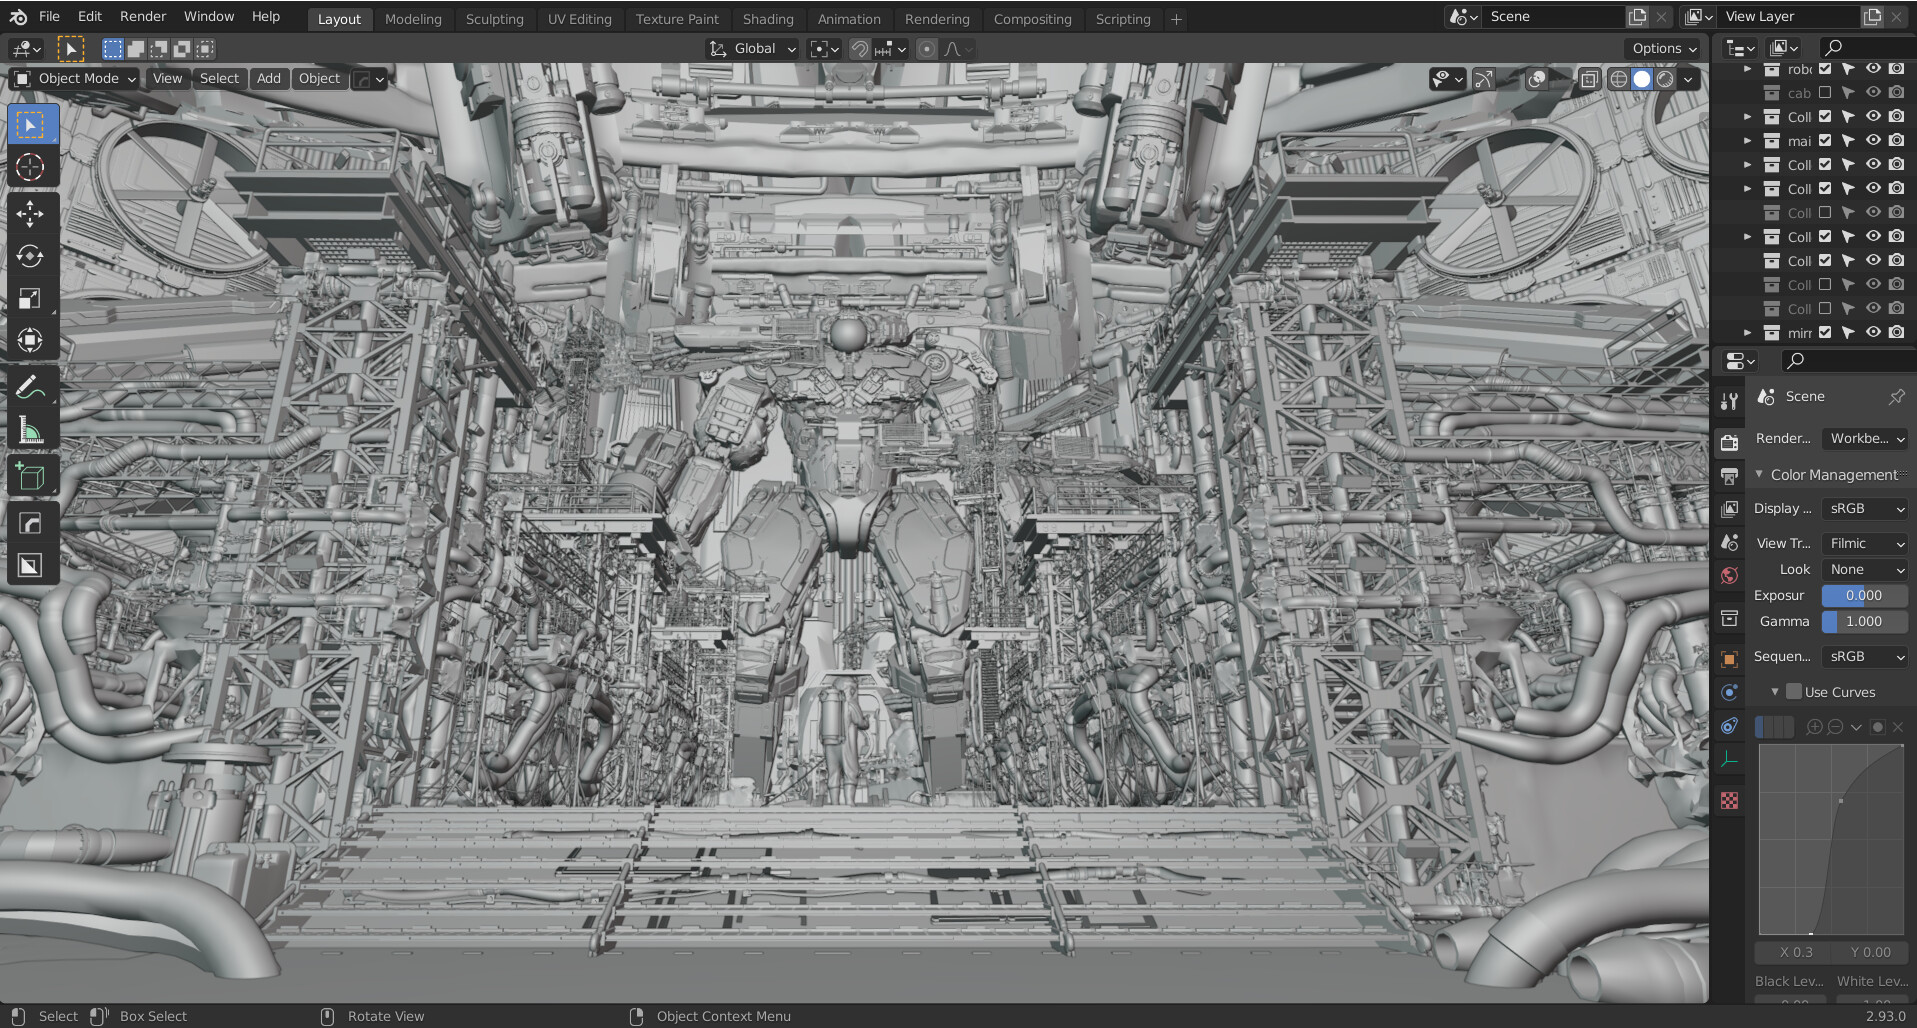The width and height of the screenshot is (1917, 1028).
Task: Adjust the Gamma slider field
Action: [1864, 621]
